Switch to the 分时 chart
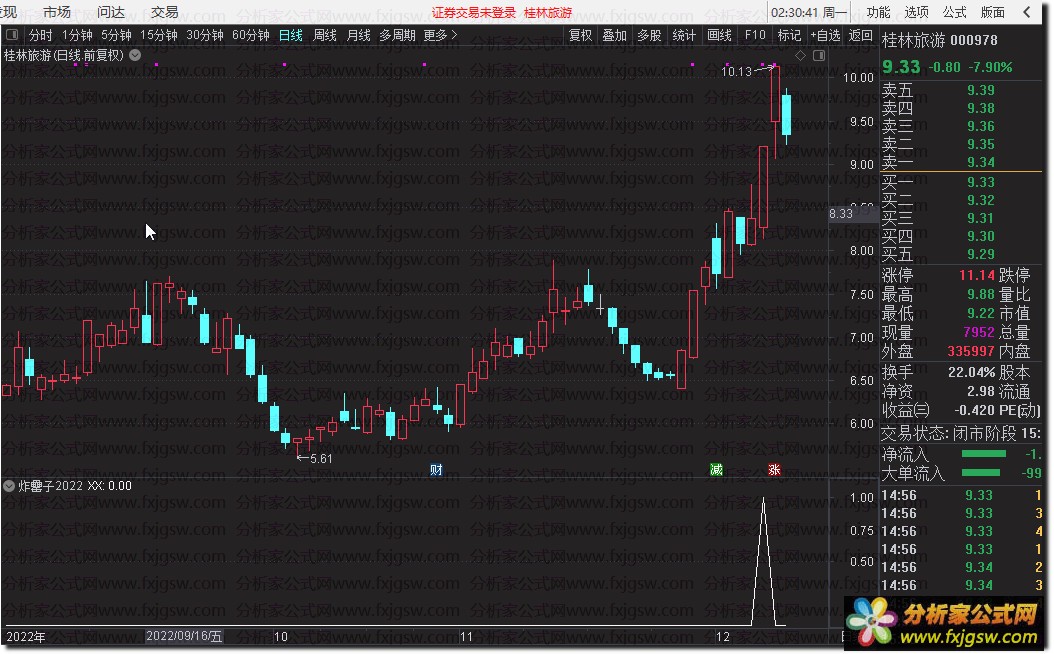Viewport: 1054px width, 654px height. coord(40,35)
